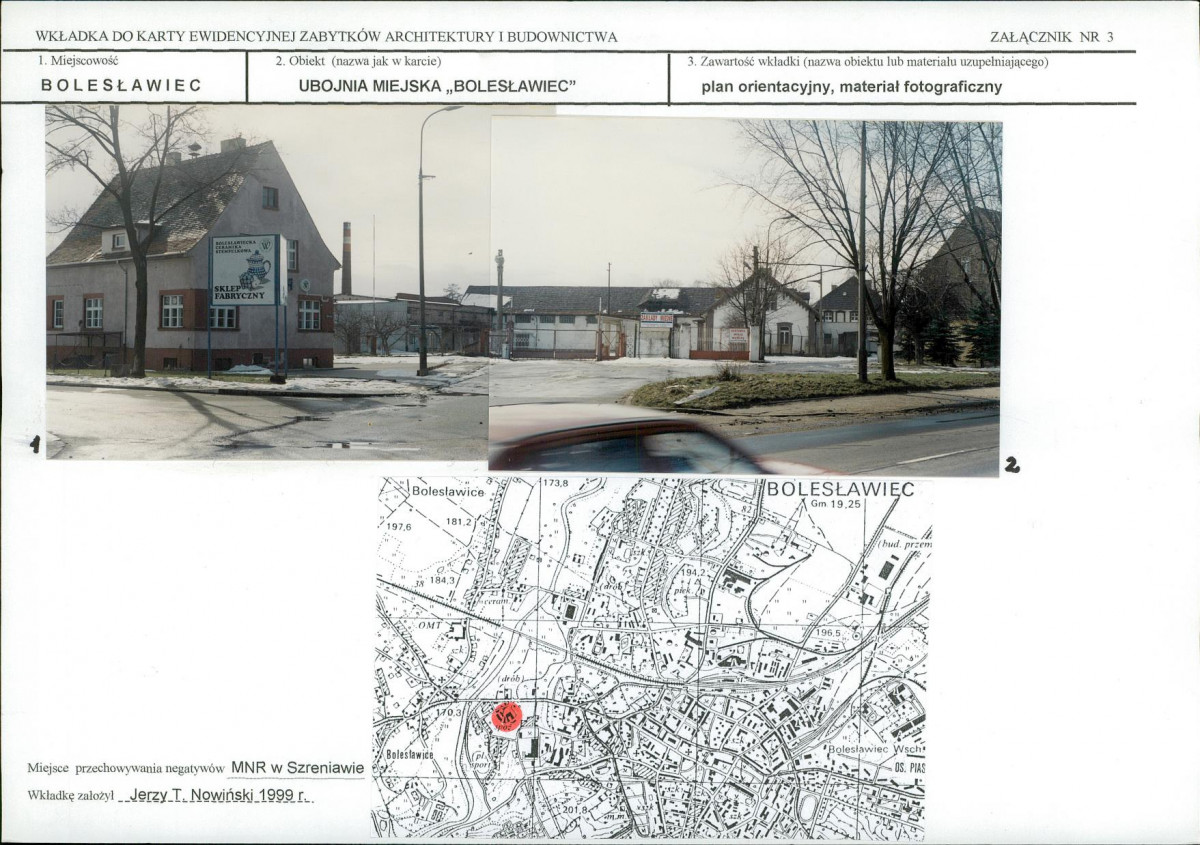Click the Bolesławice label at the map's top-left
Image resolution: width=1200 pixels, height=845 pixels.
(x=447, y=492)
